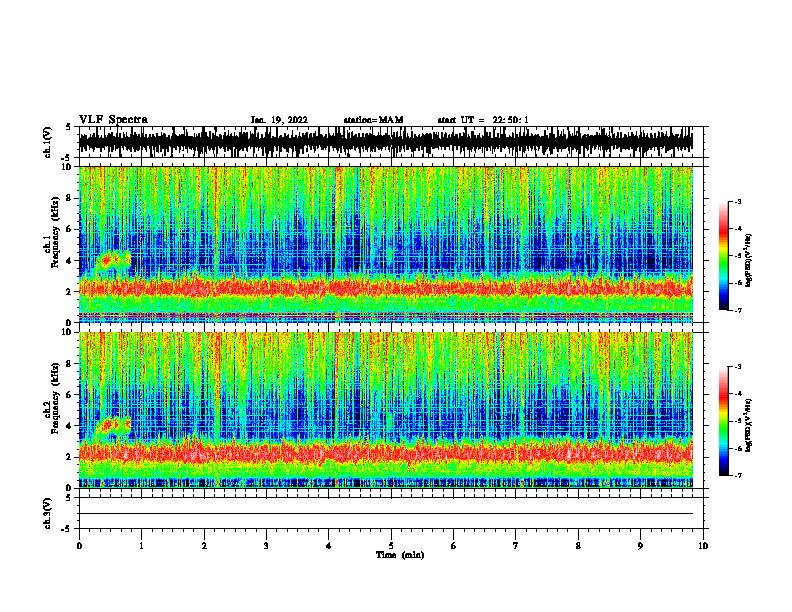This screenshot has width=792, height=612.
Task: Click the 'VLF Spectra' plot title
Action: coord(113,120)
